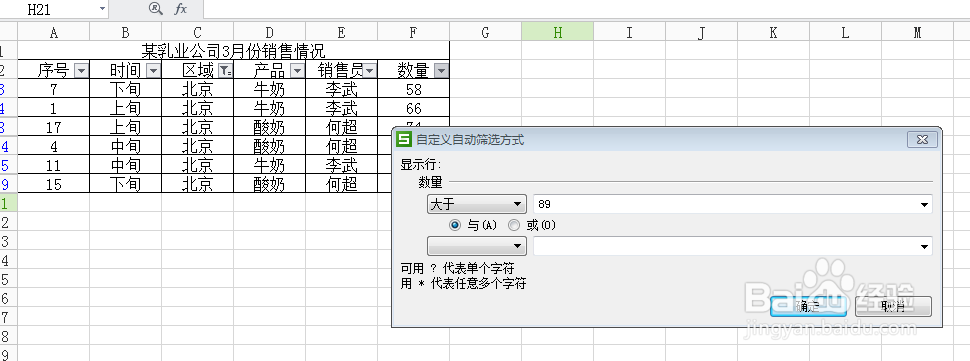The width and height of the screenshot is (970, 361).
Task: Click the fx insert function icon
Action: pyautogui.click(x=180, y=9)
